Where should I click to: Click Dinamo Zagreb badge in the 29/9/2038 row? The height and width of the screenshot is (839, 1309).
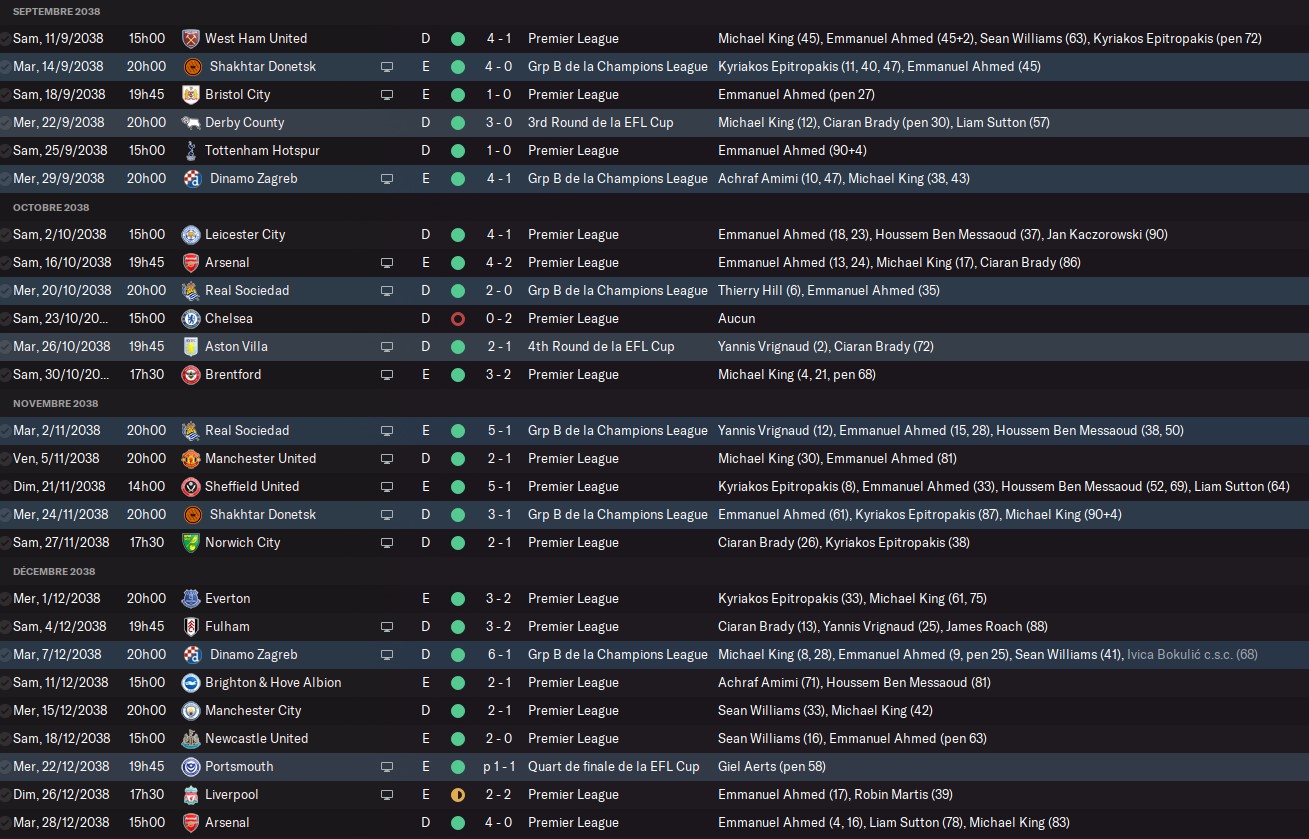(x=192, y=178)
